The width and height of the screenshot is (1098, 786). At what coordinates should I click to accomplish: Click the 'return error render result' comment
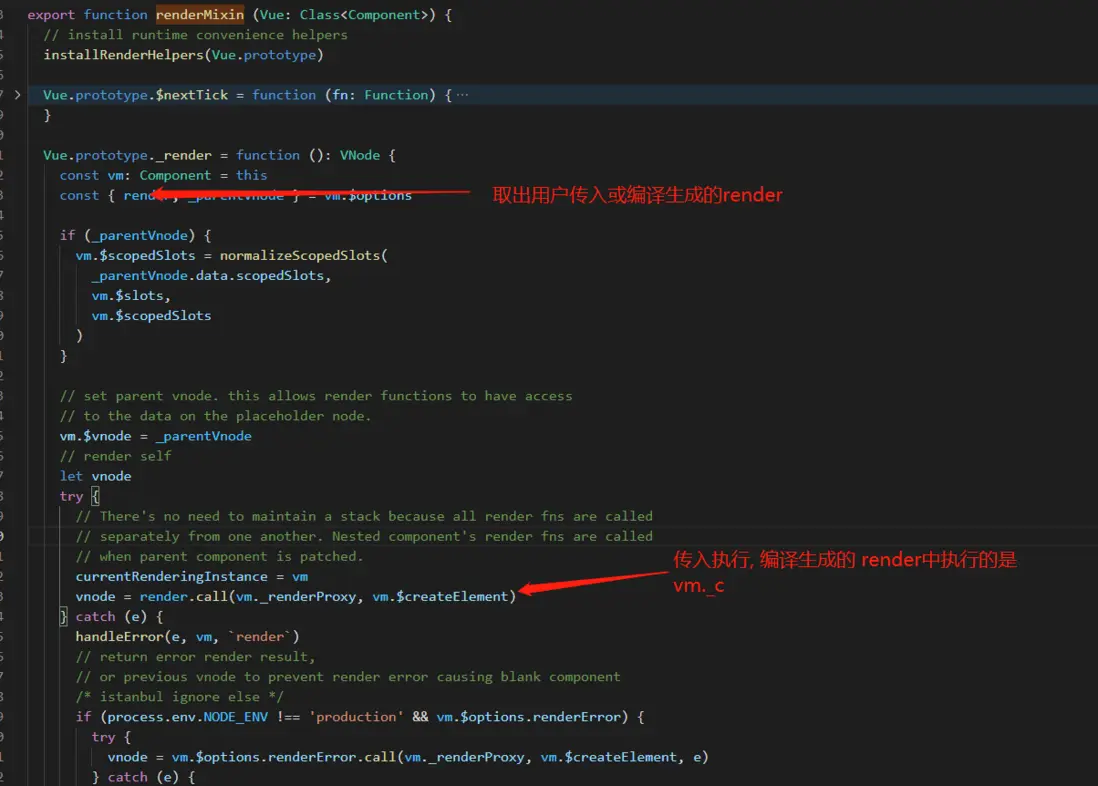click(195, 657)
